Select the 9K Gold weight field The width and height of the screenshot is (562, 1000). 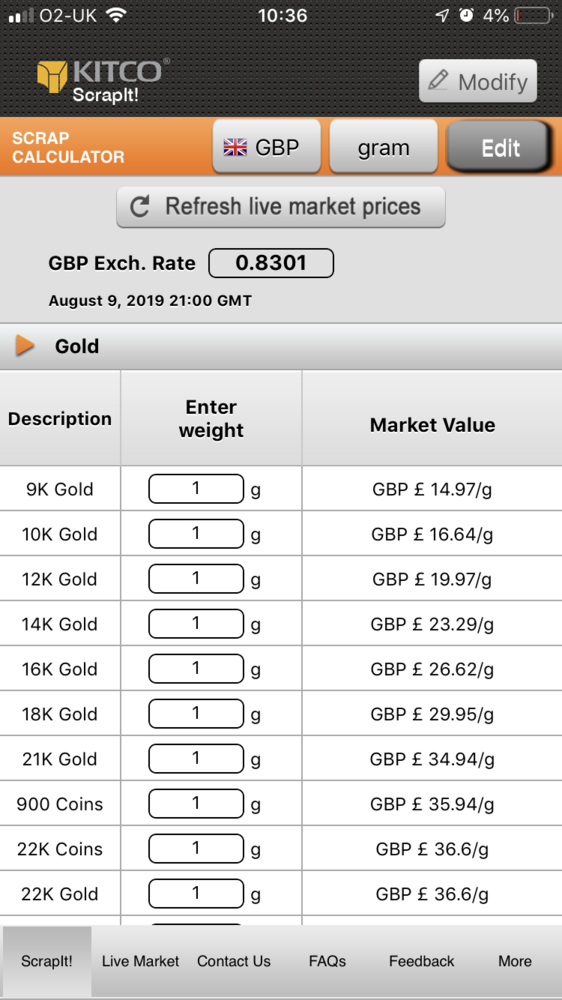click(x=196, y=489)
